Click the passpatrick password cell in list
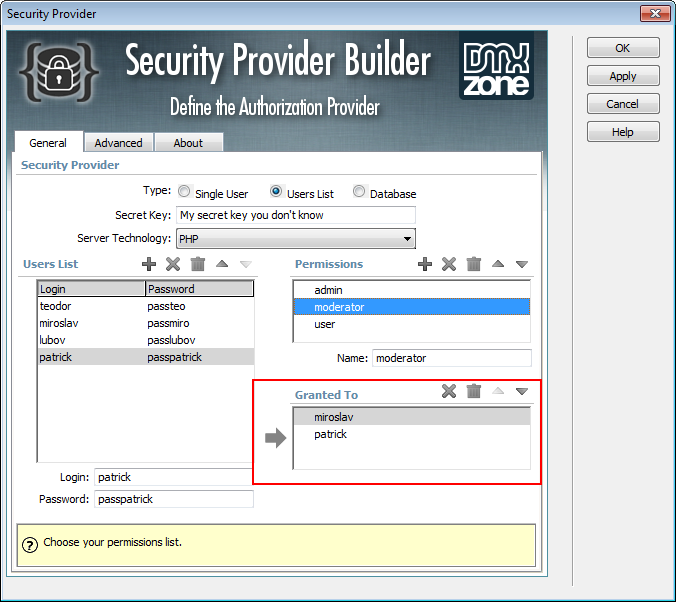Viewport: 676px width, 602px height. click(175, 357)
